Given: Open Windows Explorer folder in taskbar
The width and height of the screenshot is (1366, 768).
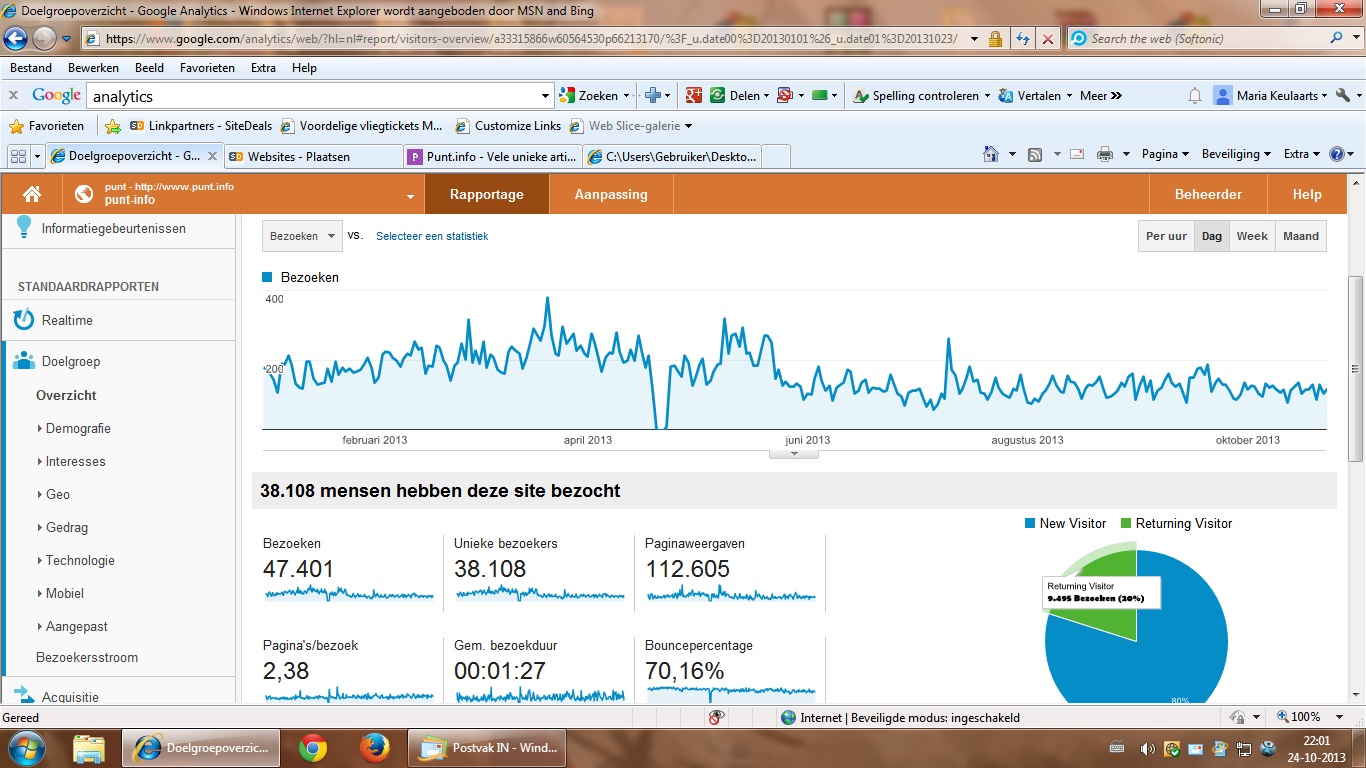Looking at the screenshot, I should pos(89,748).
